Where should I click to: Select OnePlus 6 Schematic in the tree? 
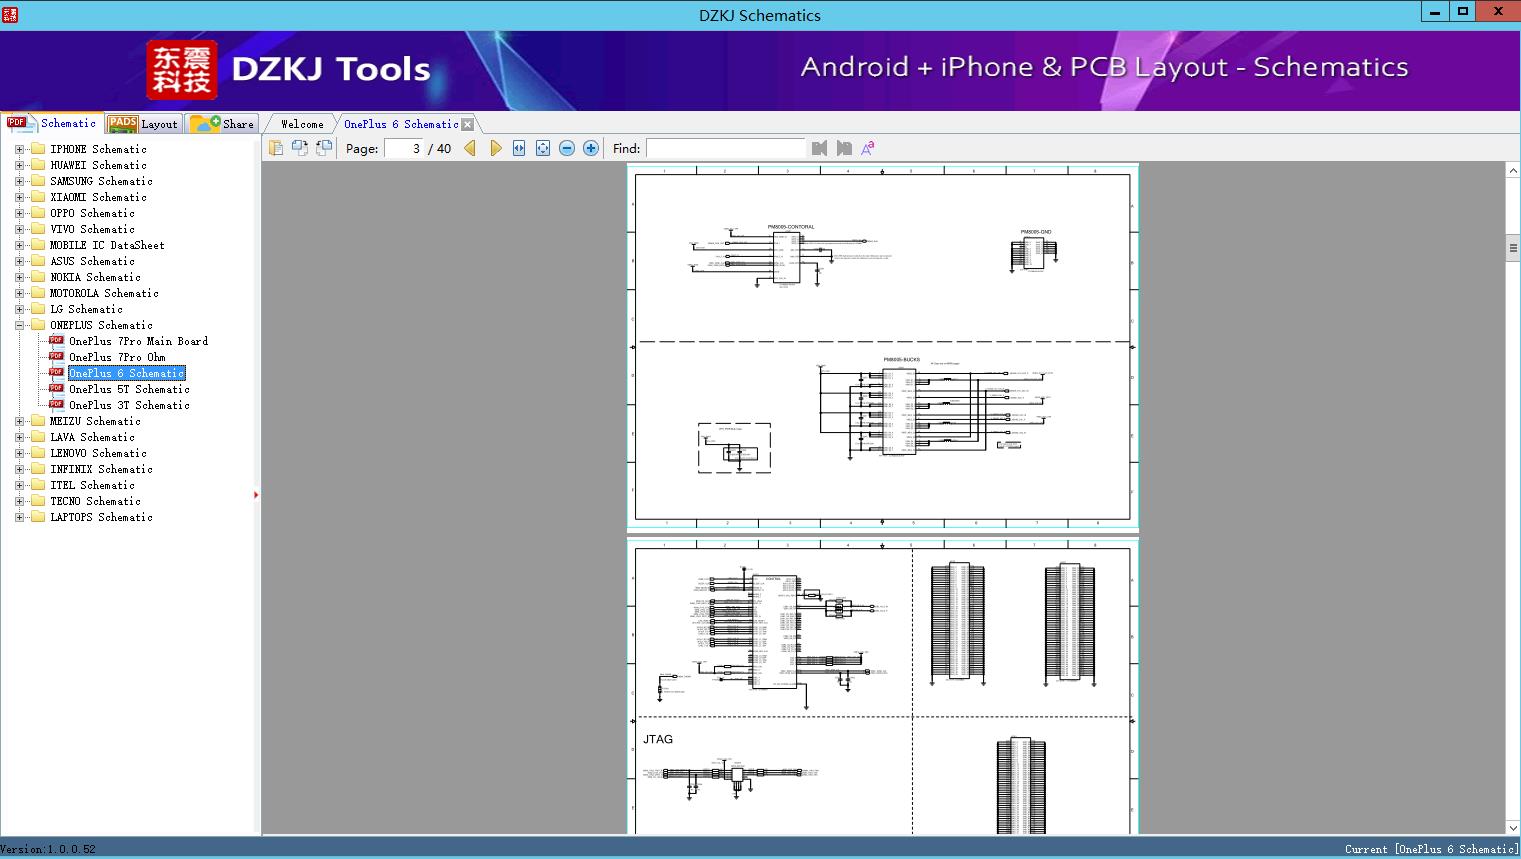click(127, 373)
